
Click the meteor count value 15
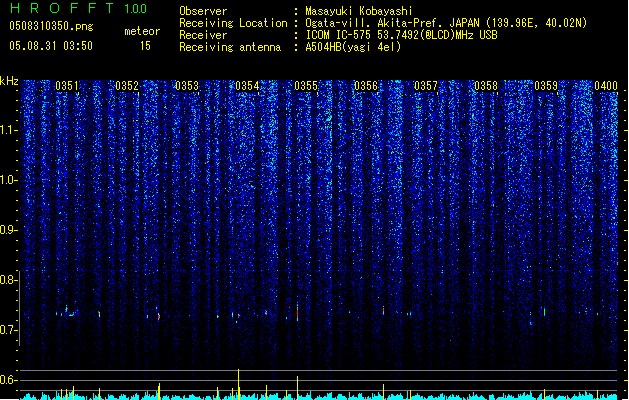145,46
